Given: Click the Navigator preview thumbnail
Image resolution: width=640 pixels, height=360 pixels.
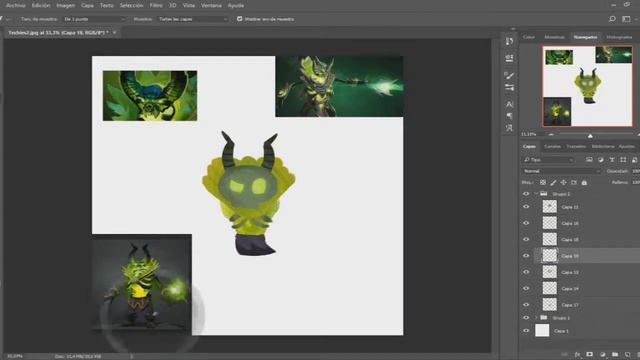Looking at the screenshot, I should (587, 86).
